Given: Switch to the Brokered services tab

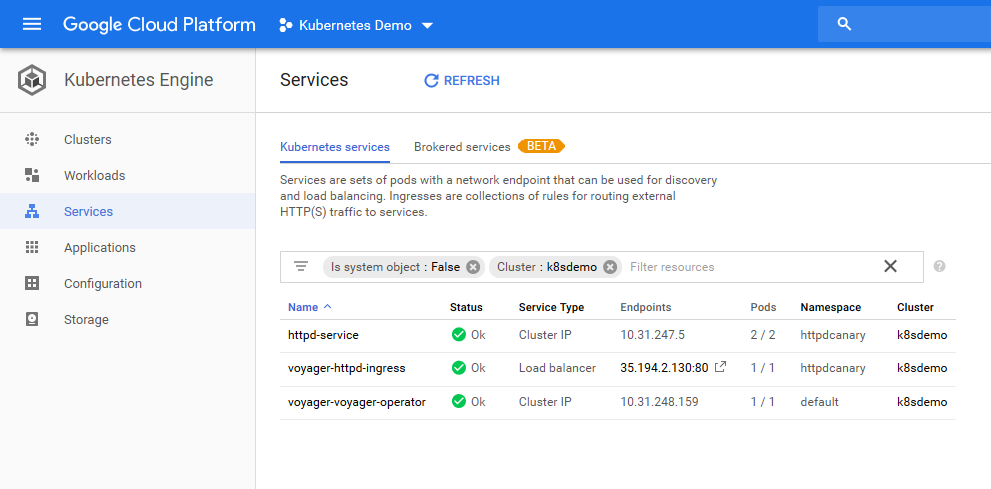Looking at the screenshot, I should 462,147.
